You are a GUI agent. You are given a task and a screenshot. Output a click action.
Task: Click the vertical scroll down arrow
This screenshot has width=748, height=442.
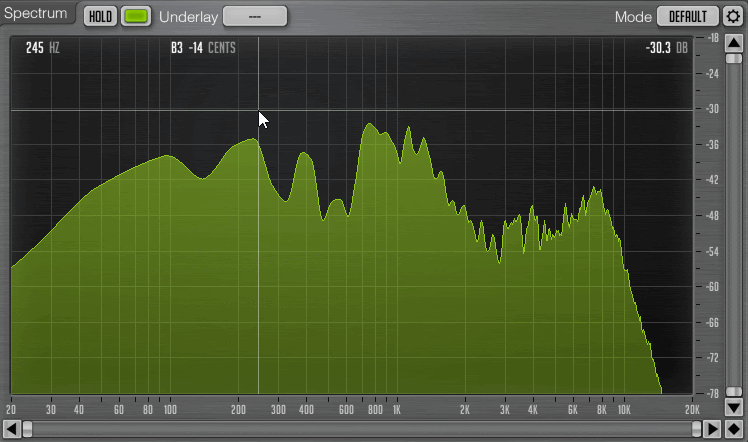pos(734,408)
